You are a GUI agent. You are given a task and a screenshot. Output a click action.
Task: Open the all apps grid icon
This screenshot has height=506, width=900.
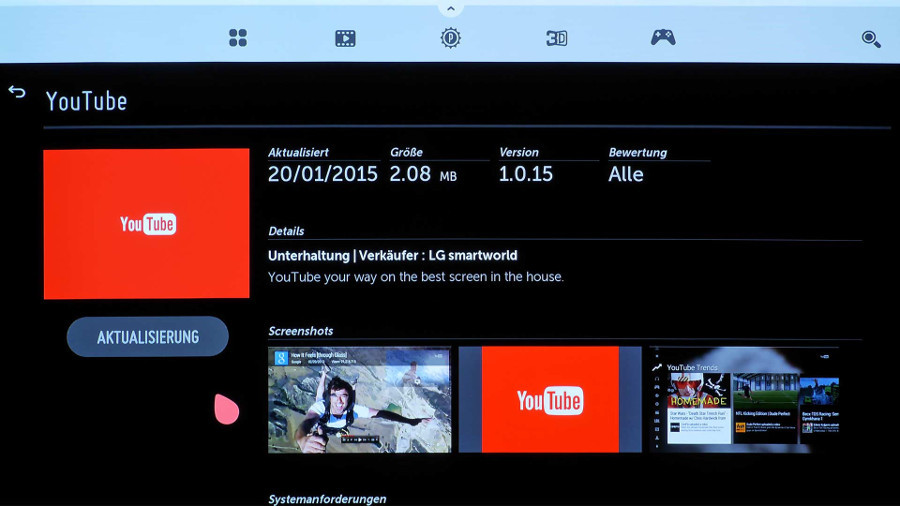(238, 38)
